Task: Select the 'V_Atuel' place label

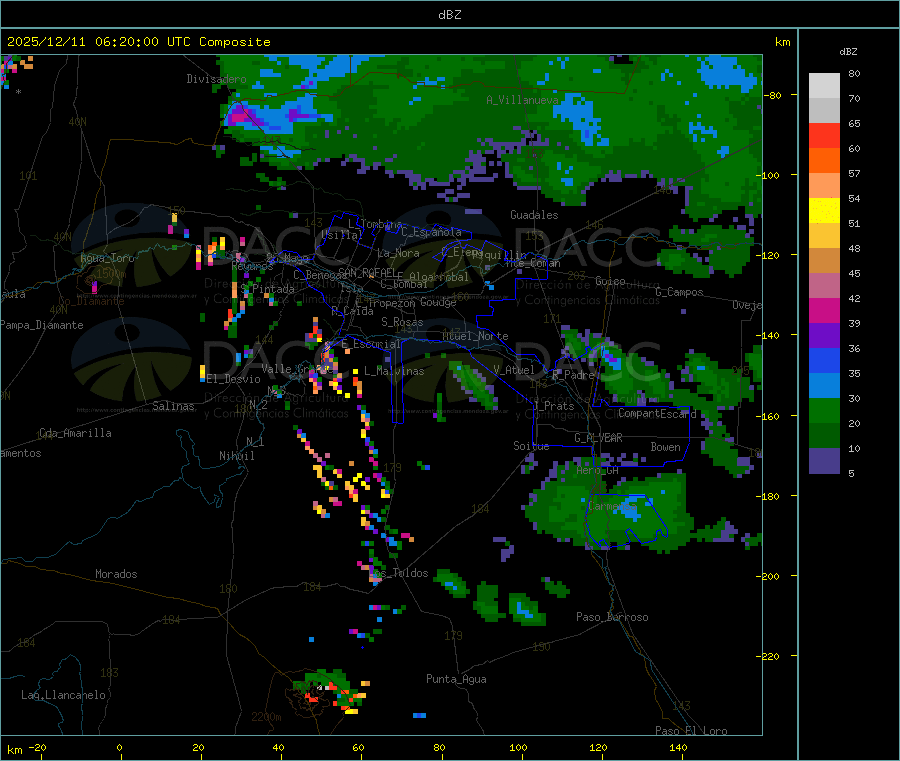Action: 514,370
